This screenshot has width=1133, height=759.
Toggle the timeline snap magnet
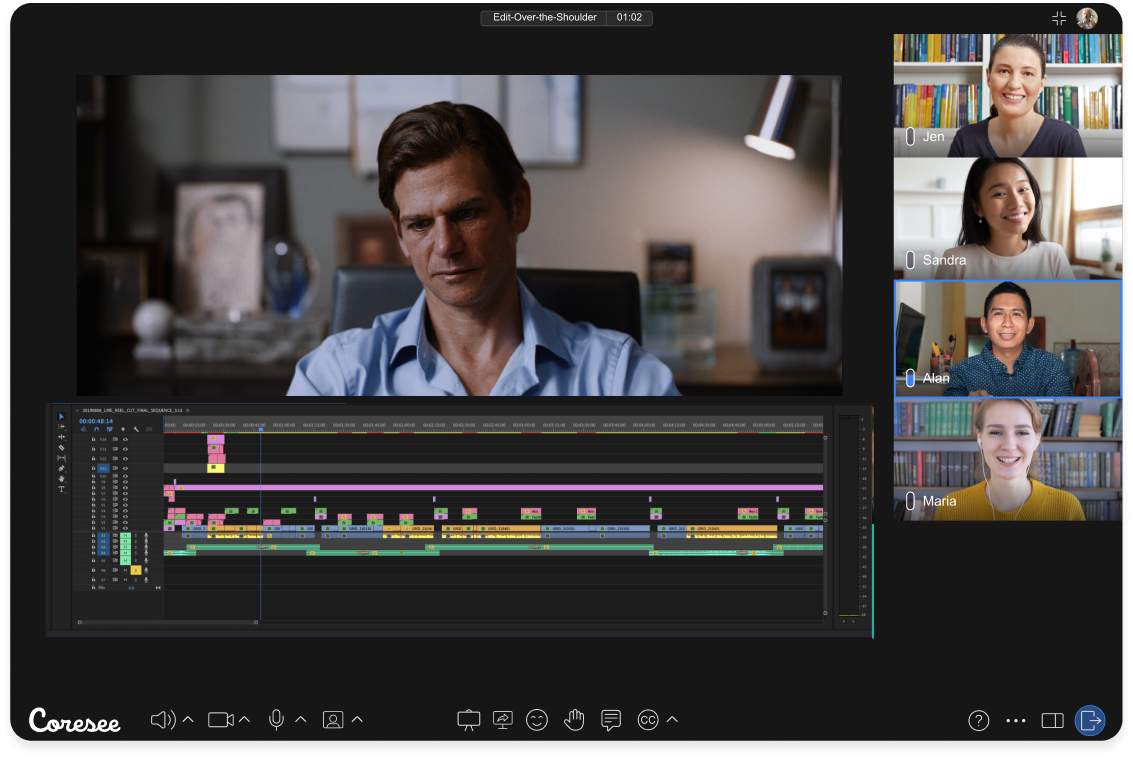(96, 429)
